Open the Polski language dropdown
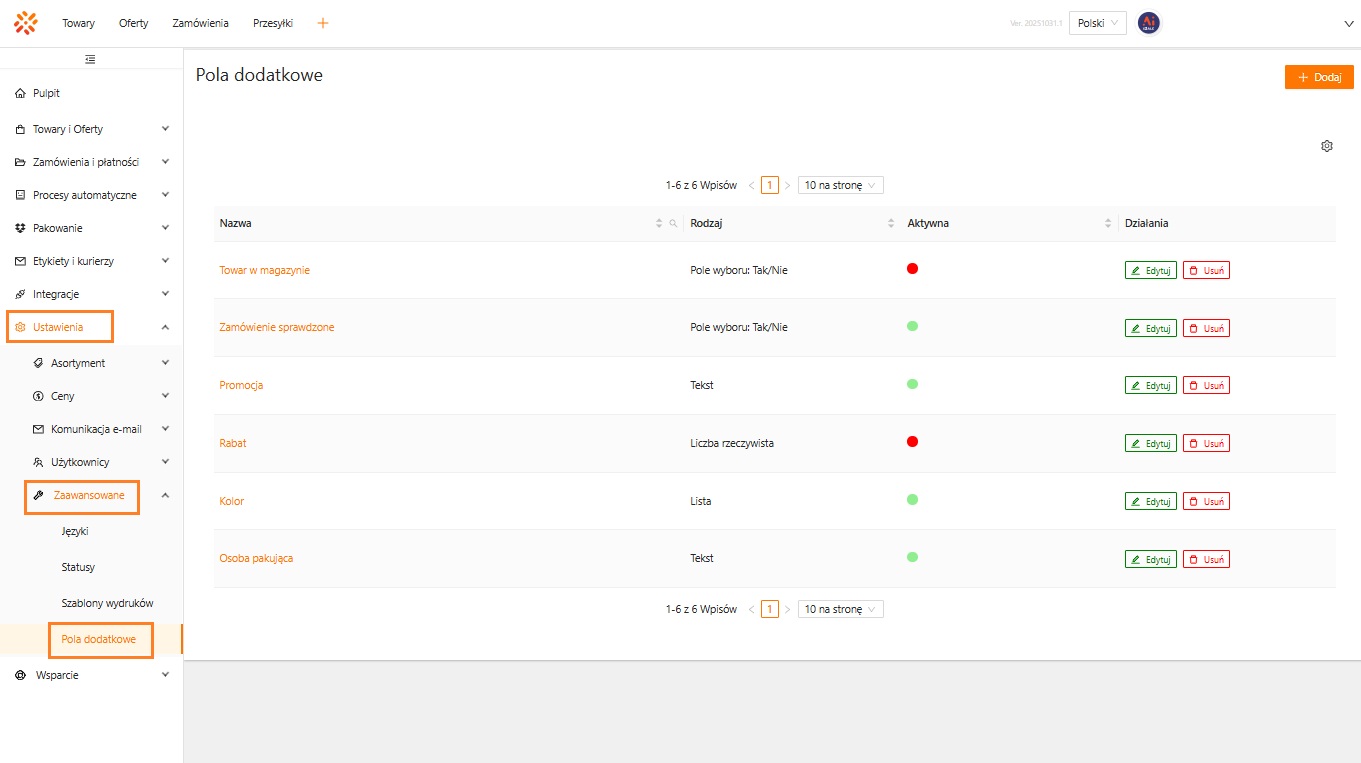Screen dimensions: 1361x763 click(1097, 23)
